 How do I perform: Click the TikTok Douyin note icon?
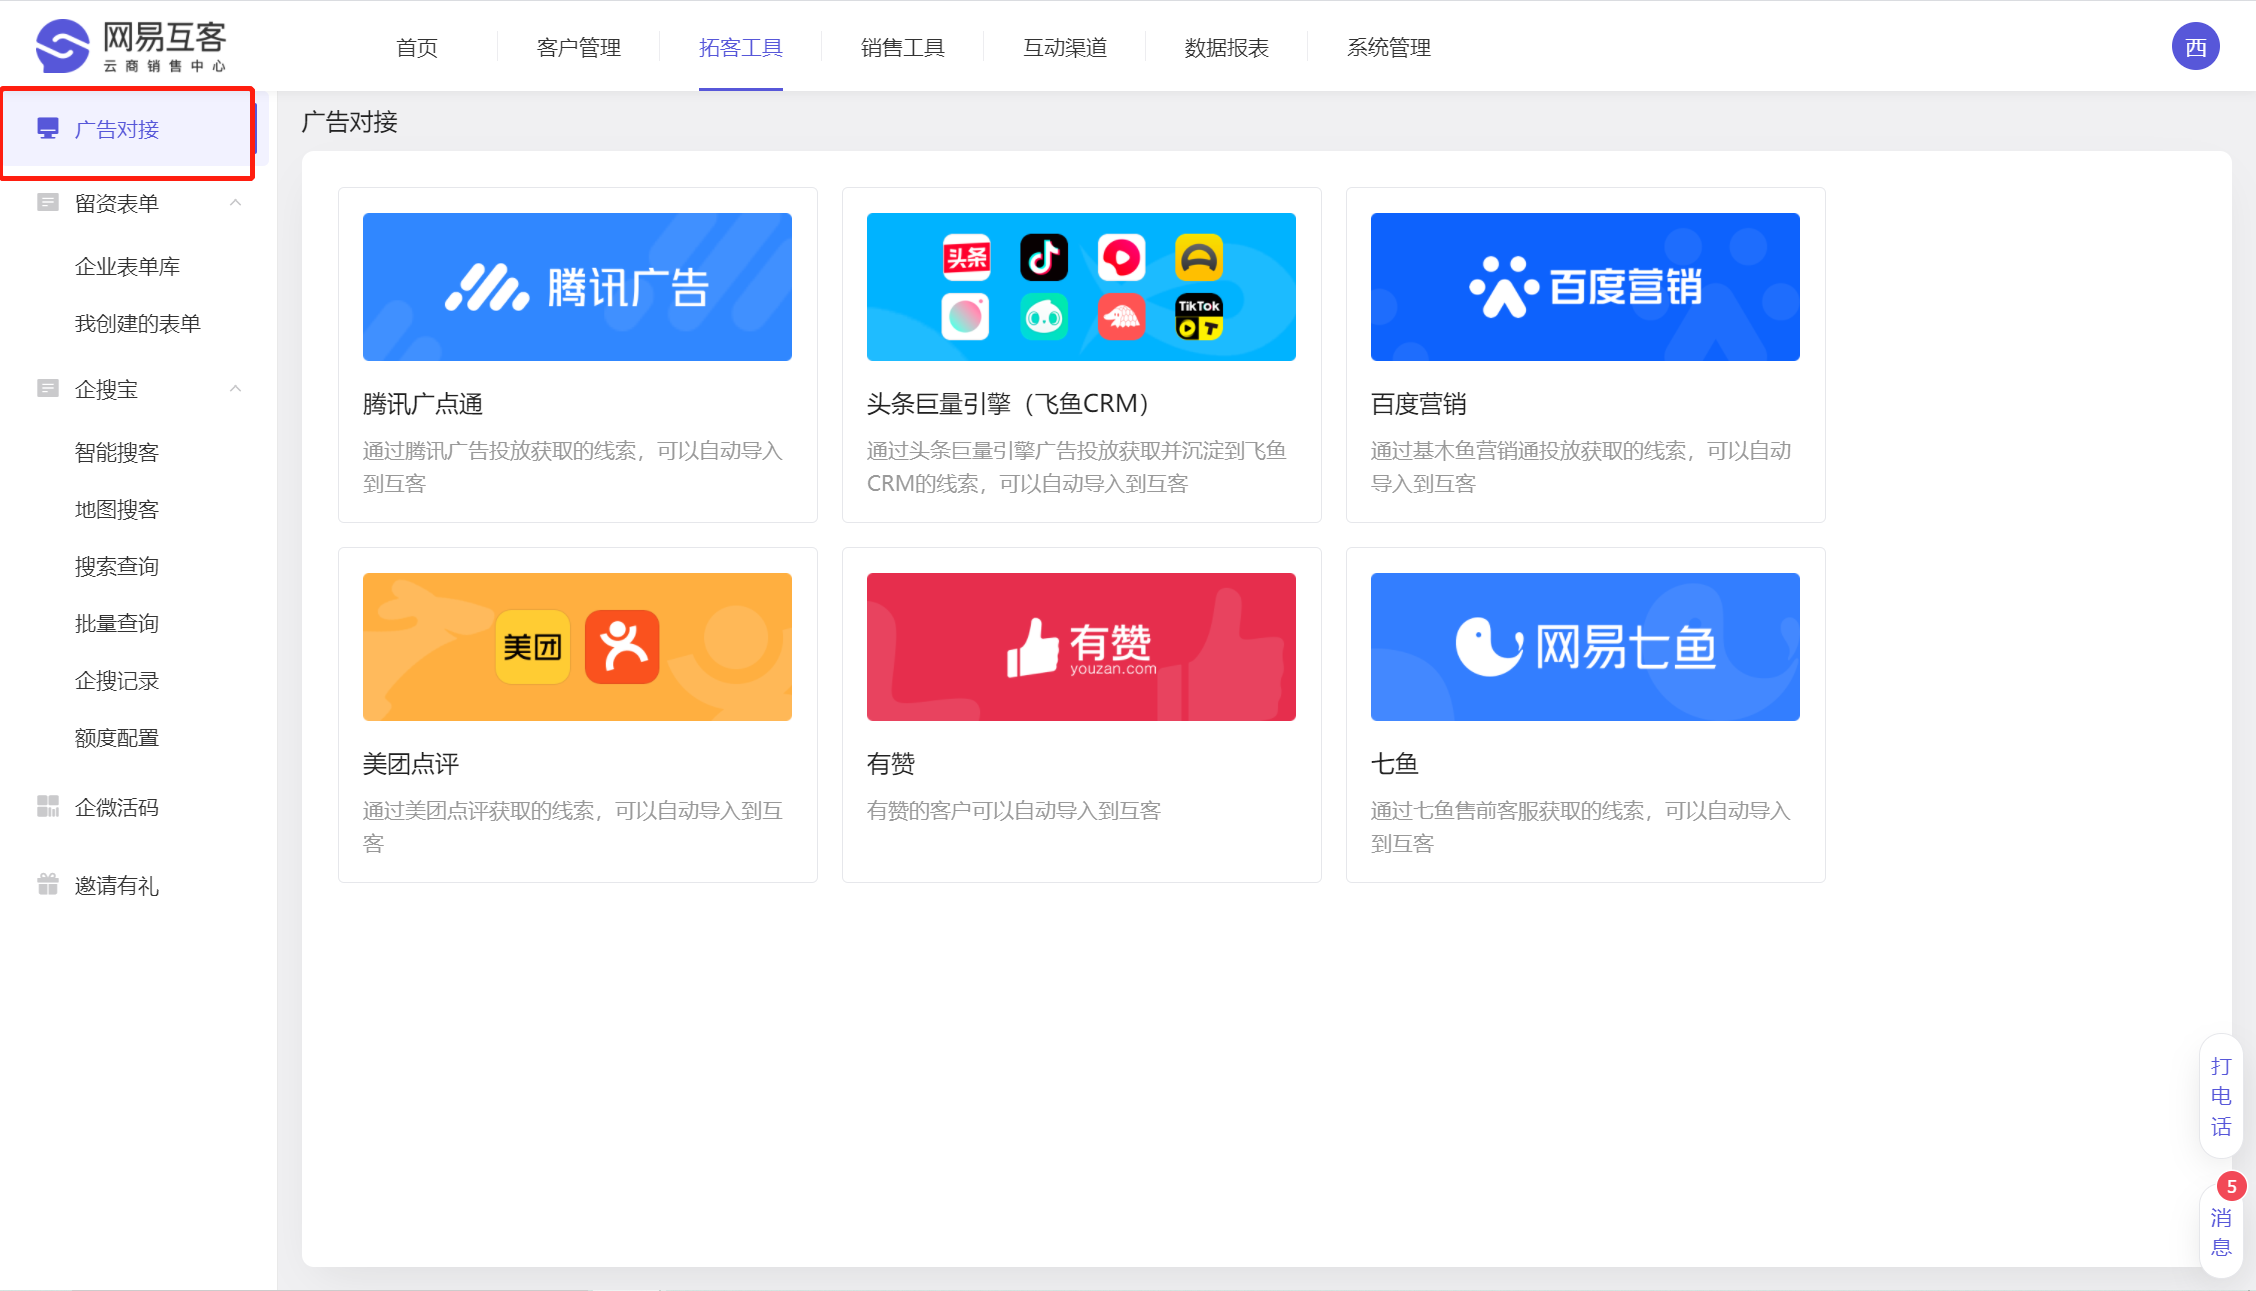click(x=1044, y=258)
